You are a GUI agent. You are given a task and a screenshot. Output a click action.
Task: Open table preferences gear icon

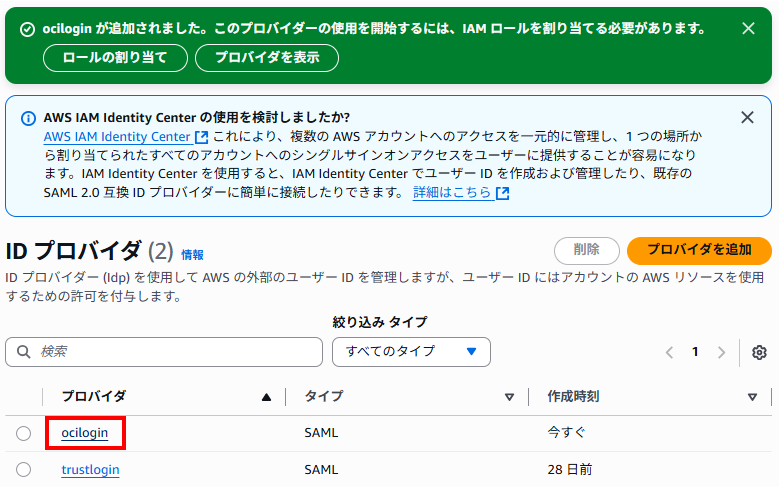pos(759,352)
